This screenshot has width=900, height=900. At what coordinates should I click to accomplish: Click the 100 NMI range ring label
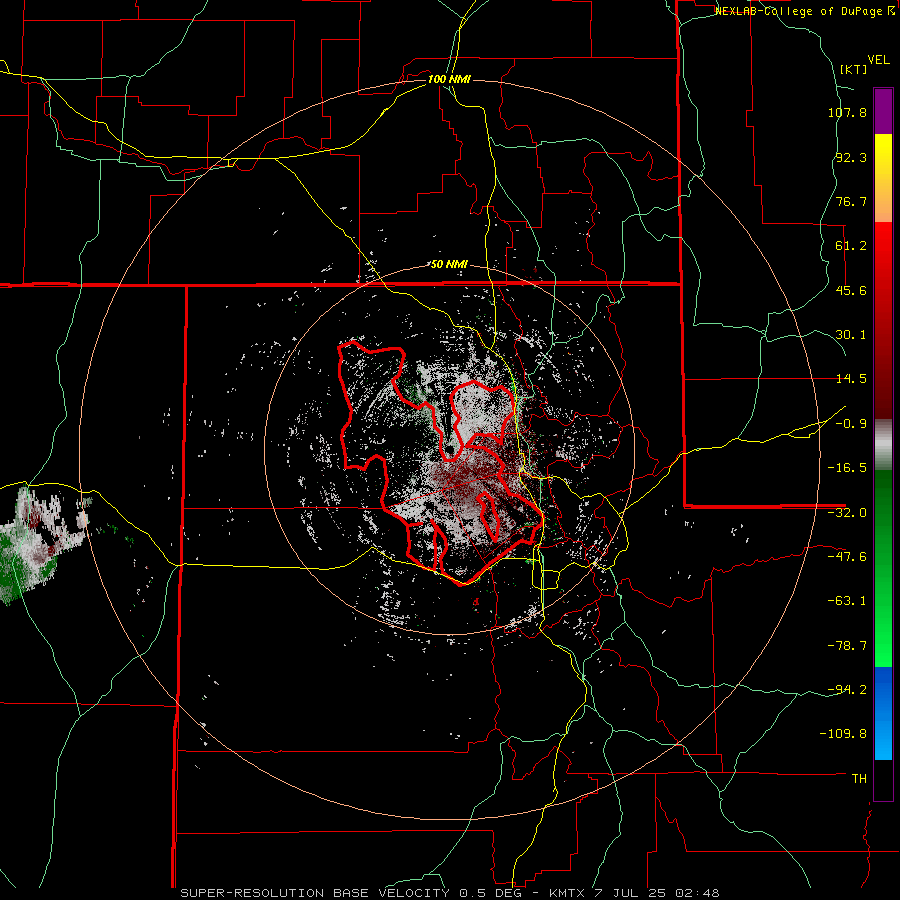(449, 79)
